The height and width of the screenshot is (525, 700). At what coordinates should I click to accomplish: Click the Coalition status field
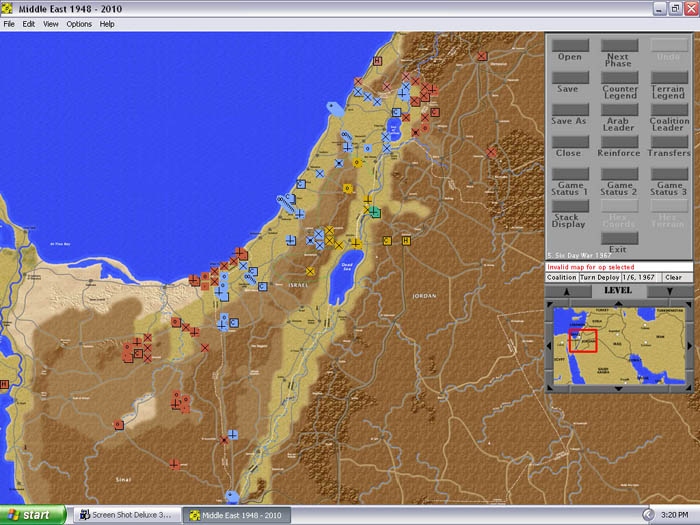[x=562, y=277]
